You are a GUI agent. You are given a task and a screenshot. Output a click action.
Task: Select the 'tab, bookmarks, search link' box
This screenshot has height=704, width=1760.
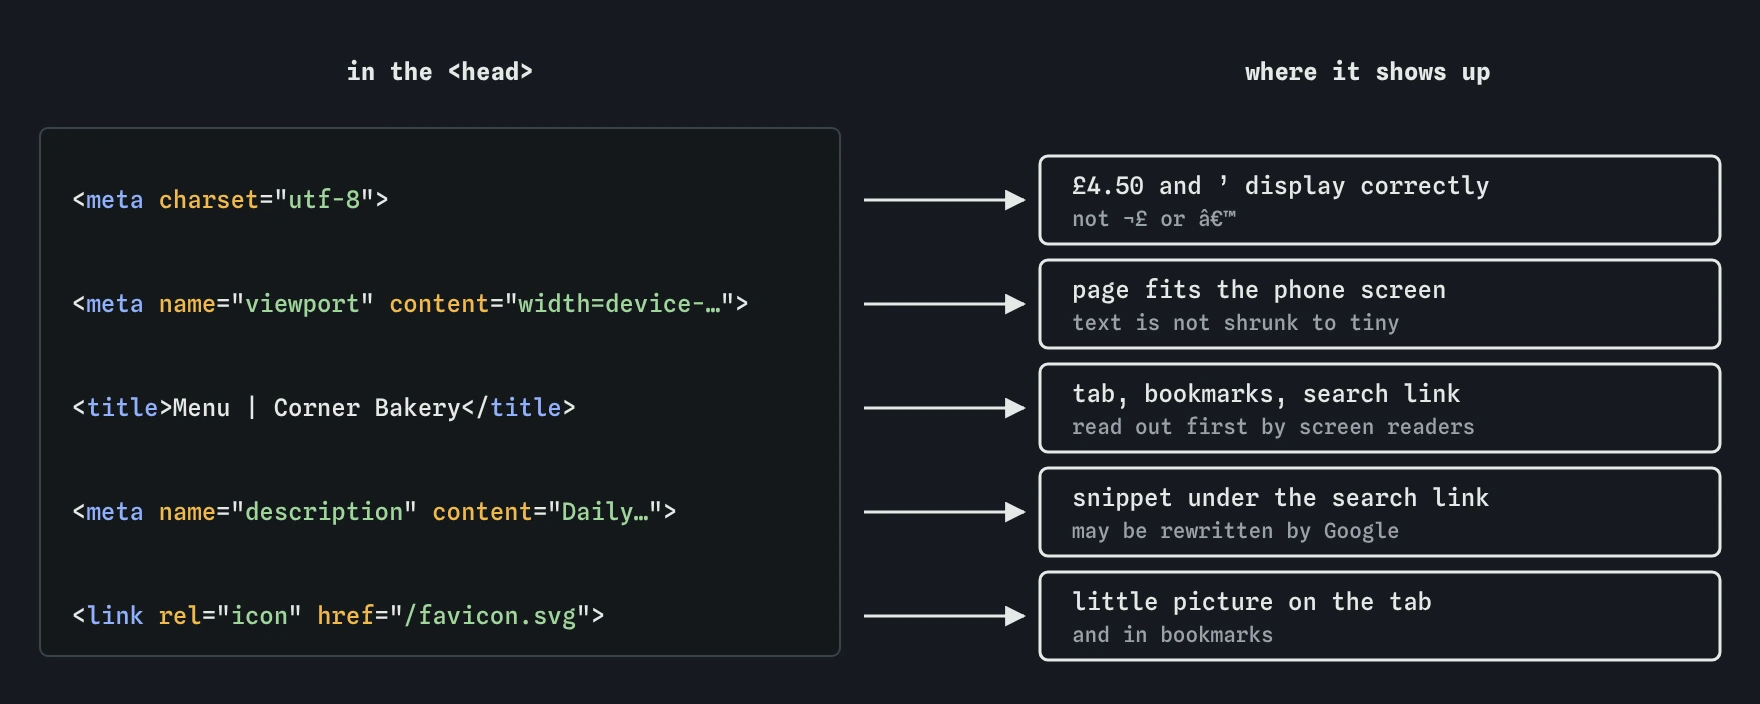(1380, 408)
